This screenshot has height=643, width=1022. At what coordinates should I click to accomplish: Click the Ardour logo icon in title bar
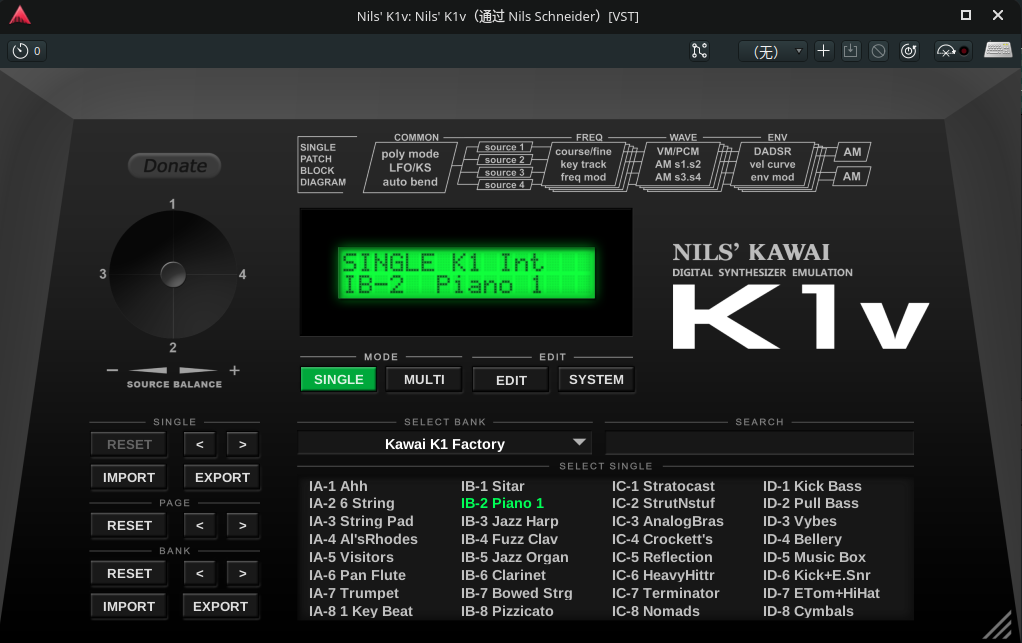tap(20, 16)
